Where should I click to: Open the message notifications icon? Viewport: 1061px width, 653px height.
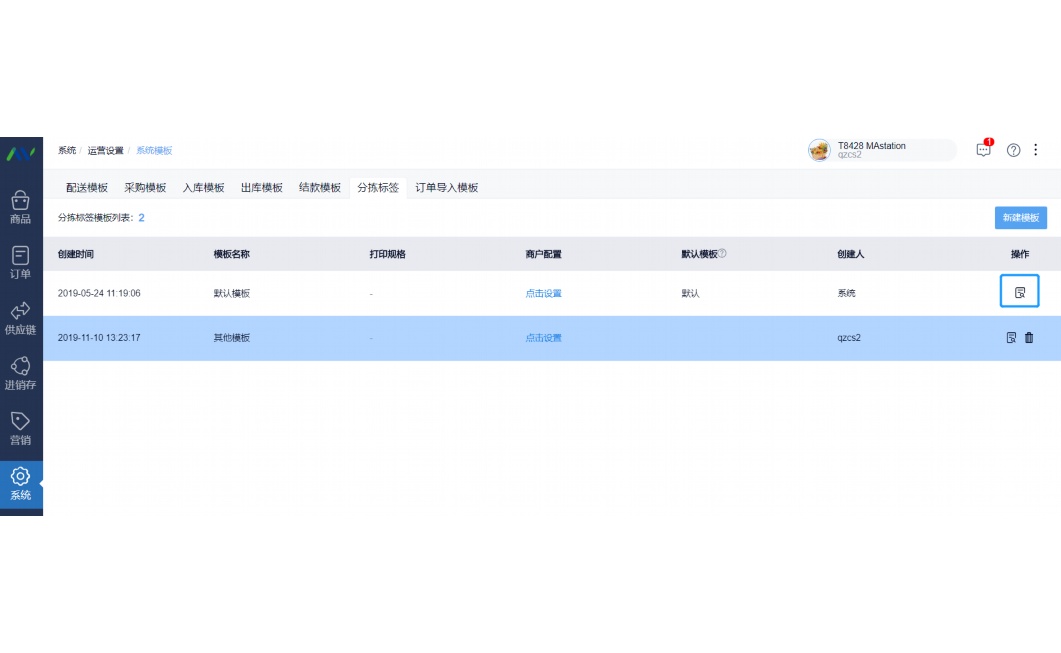(x=984, y=150)
